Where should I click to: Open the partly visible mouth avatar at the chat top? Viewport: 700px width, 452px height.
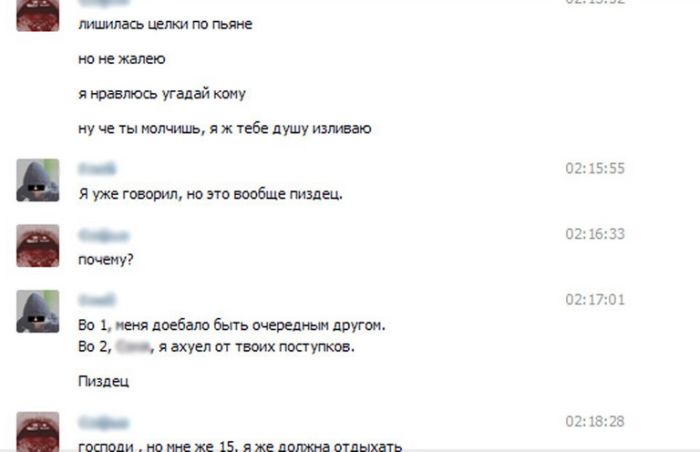[38, 16]
